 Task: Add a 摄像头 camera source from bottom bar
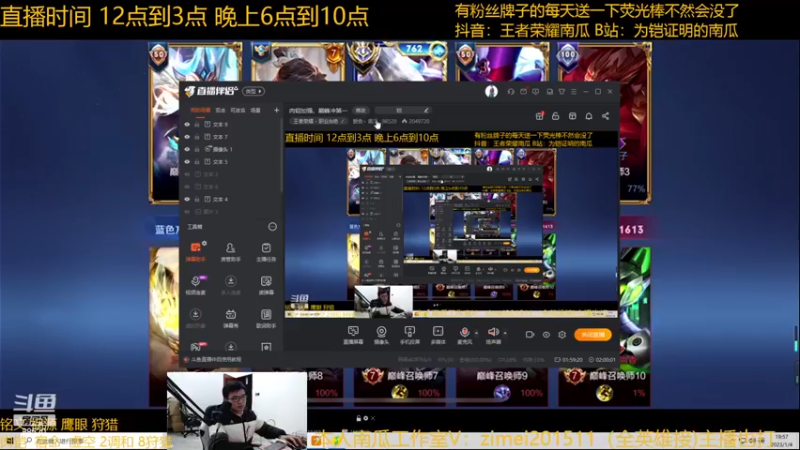click(381, 335)
